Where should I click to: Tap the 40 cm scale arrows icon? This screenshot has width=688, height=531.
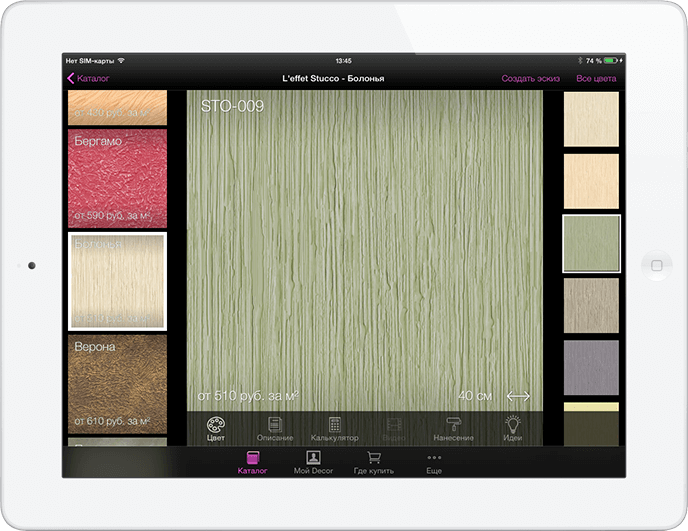pyautogui.click(x=517, y=396)
